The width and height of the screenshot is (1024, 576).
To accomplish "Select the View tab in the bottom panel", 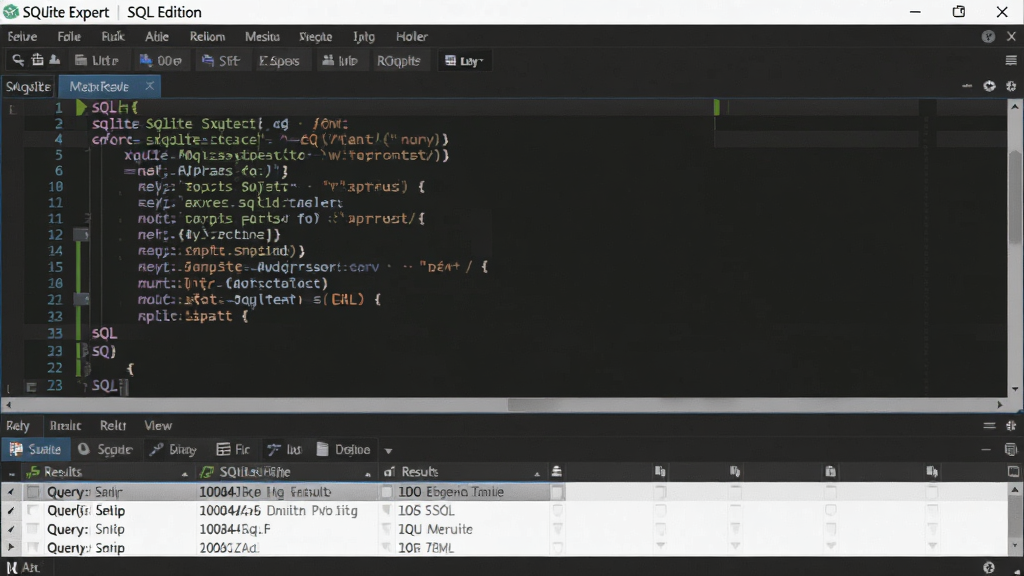I will [x=158, y=426].
